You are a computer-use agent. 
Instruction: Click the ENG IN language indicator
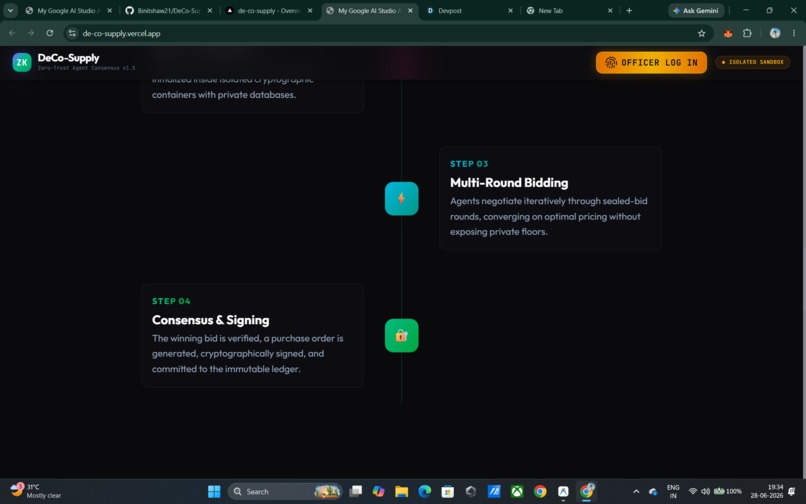(x=673, y=491)
